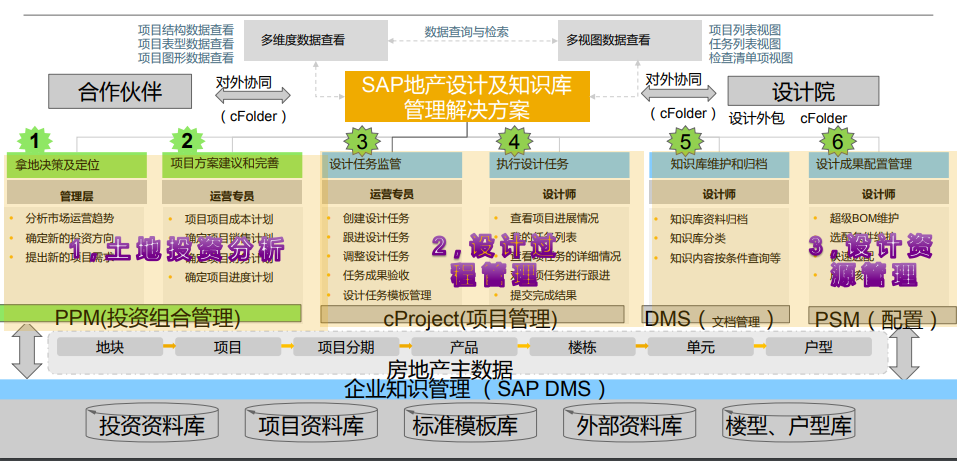Click 设计师 under 执行设计任务

tap(559, 194)
